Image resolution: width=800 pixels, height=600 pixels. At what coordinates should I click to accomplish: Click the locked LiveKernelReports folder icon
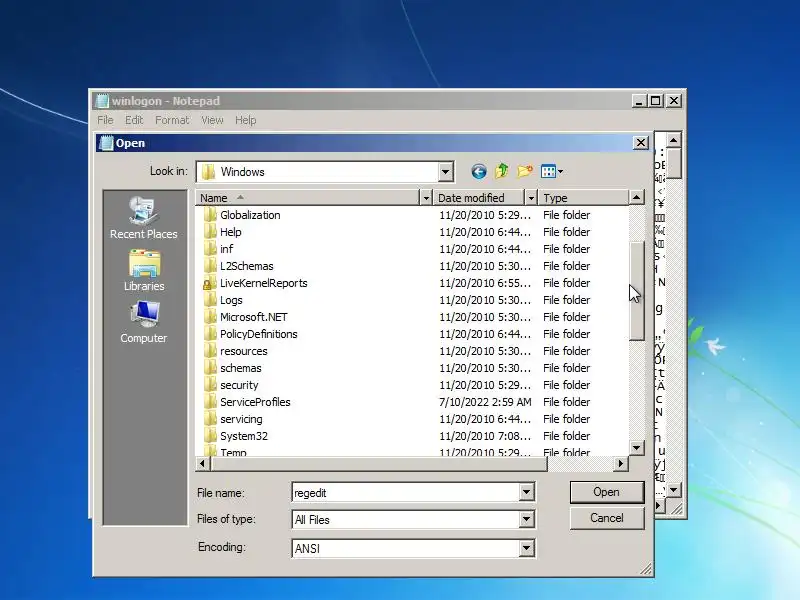click(x=209, y=283)
